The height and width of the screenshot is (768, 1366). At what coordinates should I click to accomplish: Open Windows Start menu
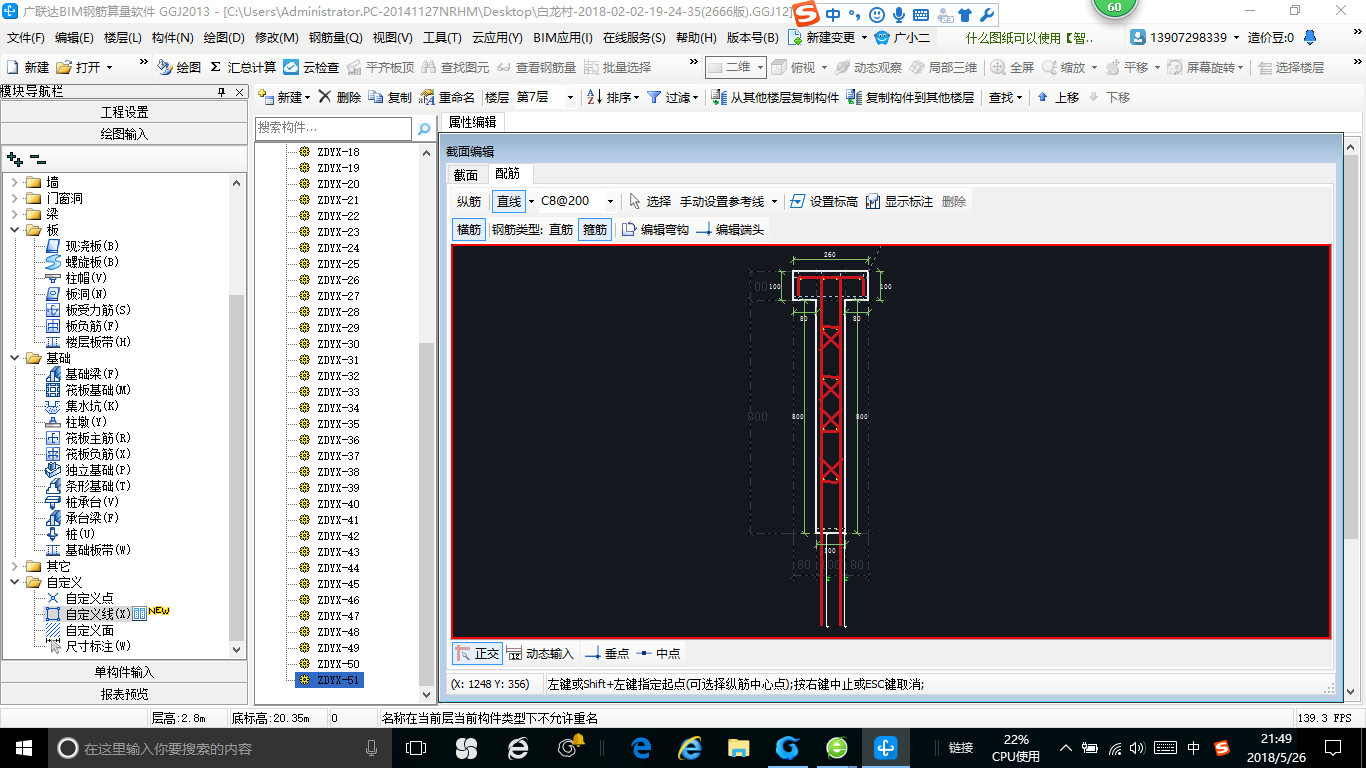coord(22,747)
